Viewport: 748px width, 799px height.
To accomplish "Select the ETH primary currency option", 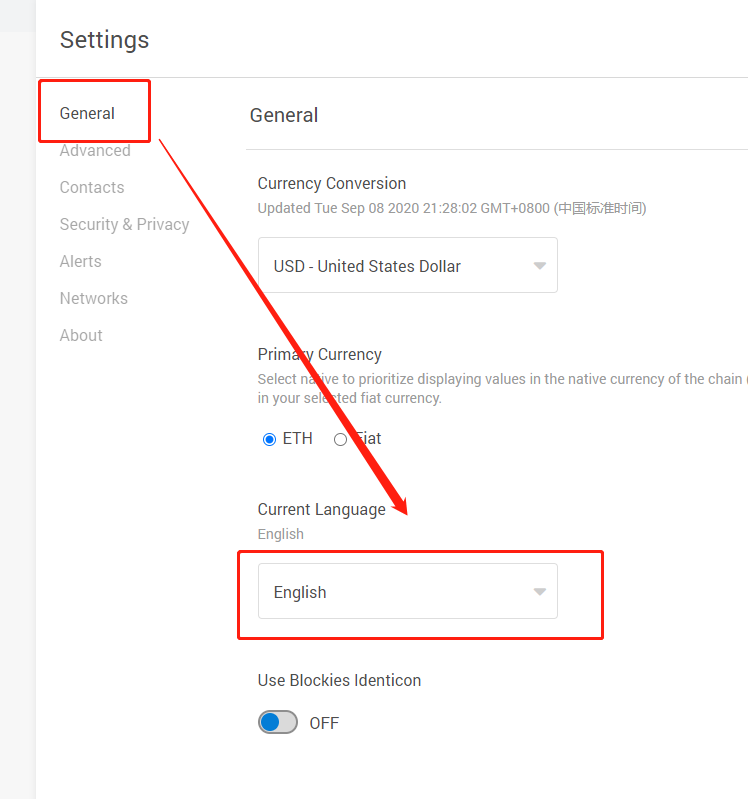I will click(269, 439).
